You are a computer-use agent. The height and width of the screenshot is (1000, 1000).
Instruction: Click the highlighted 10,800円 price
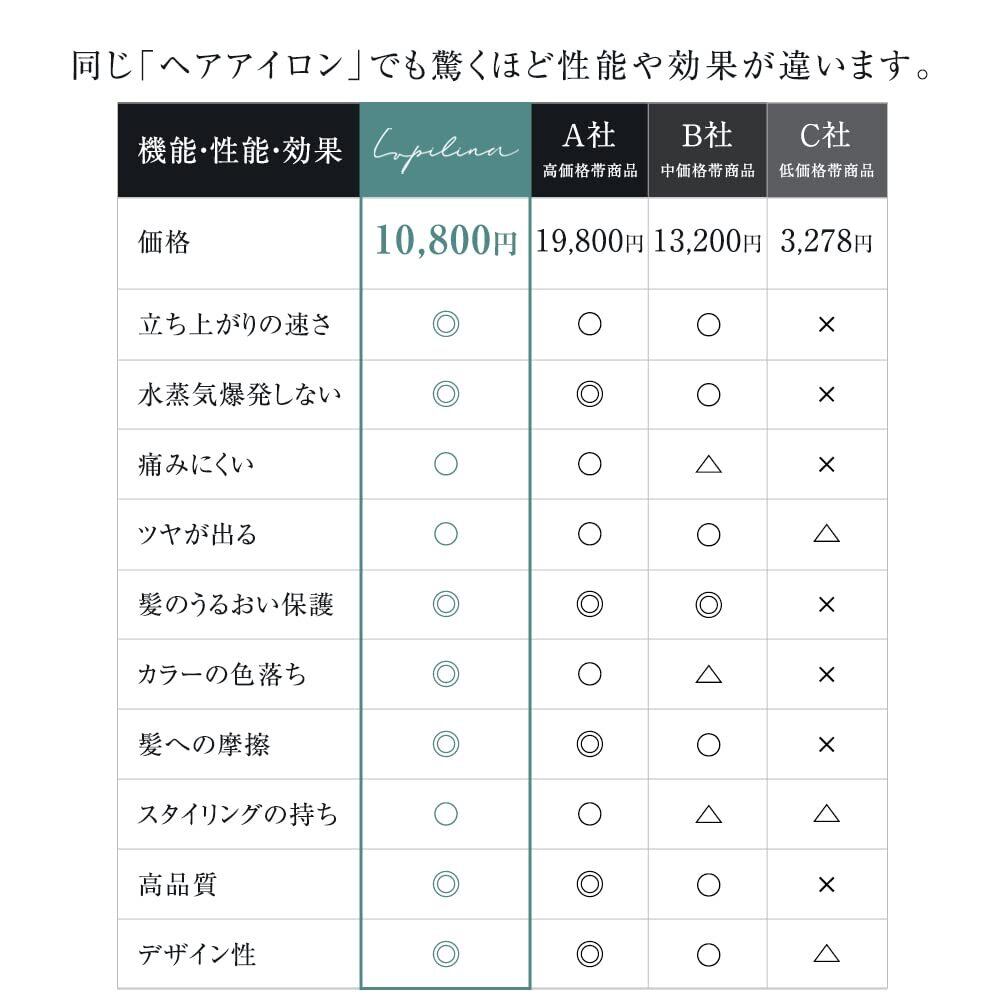[x=446, y=242]
